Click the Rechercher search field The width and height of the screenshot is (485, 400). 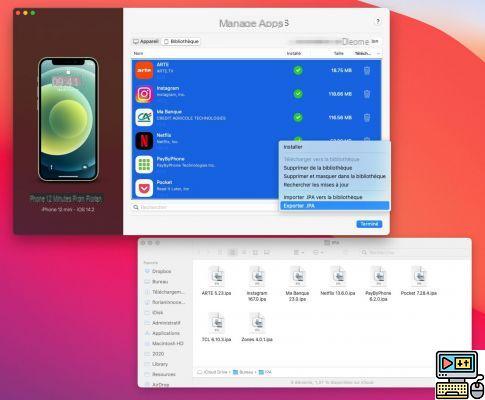205,207
